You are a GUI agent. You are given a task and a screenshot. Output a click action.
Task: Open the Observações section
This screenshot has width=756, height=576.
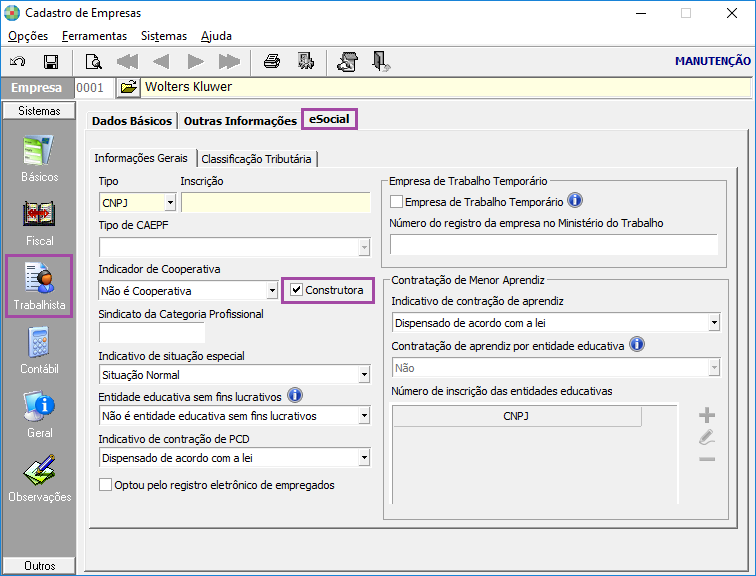[39, 479]
